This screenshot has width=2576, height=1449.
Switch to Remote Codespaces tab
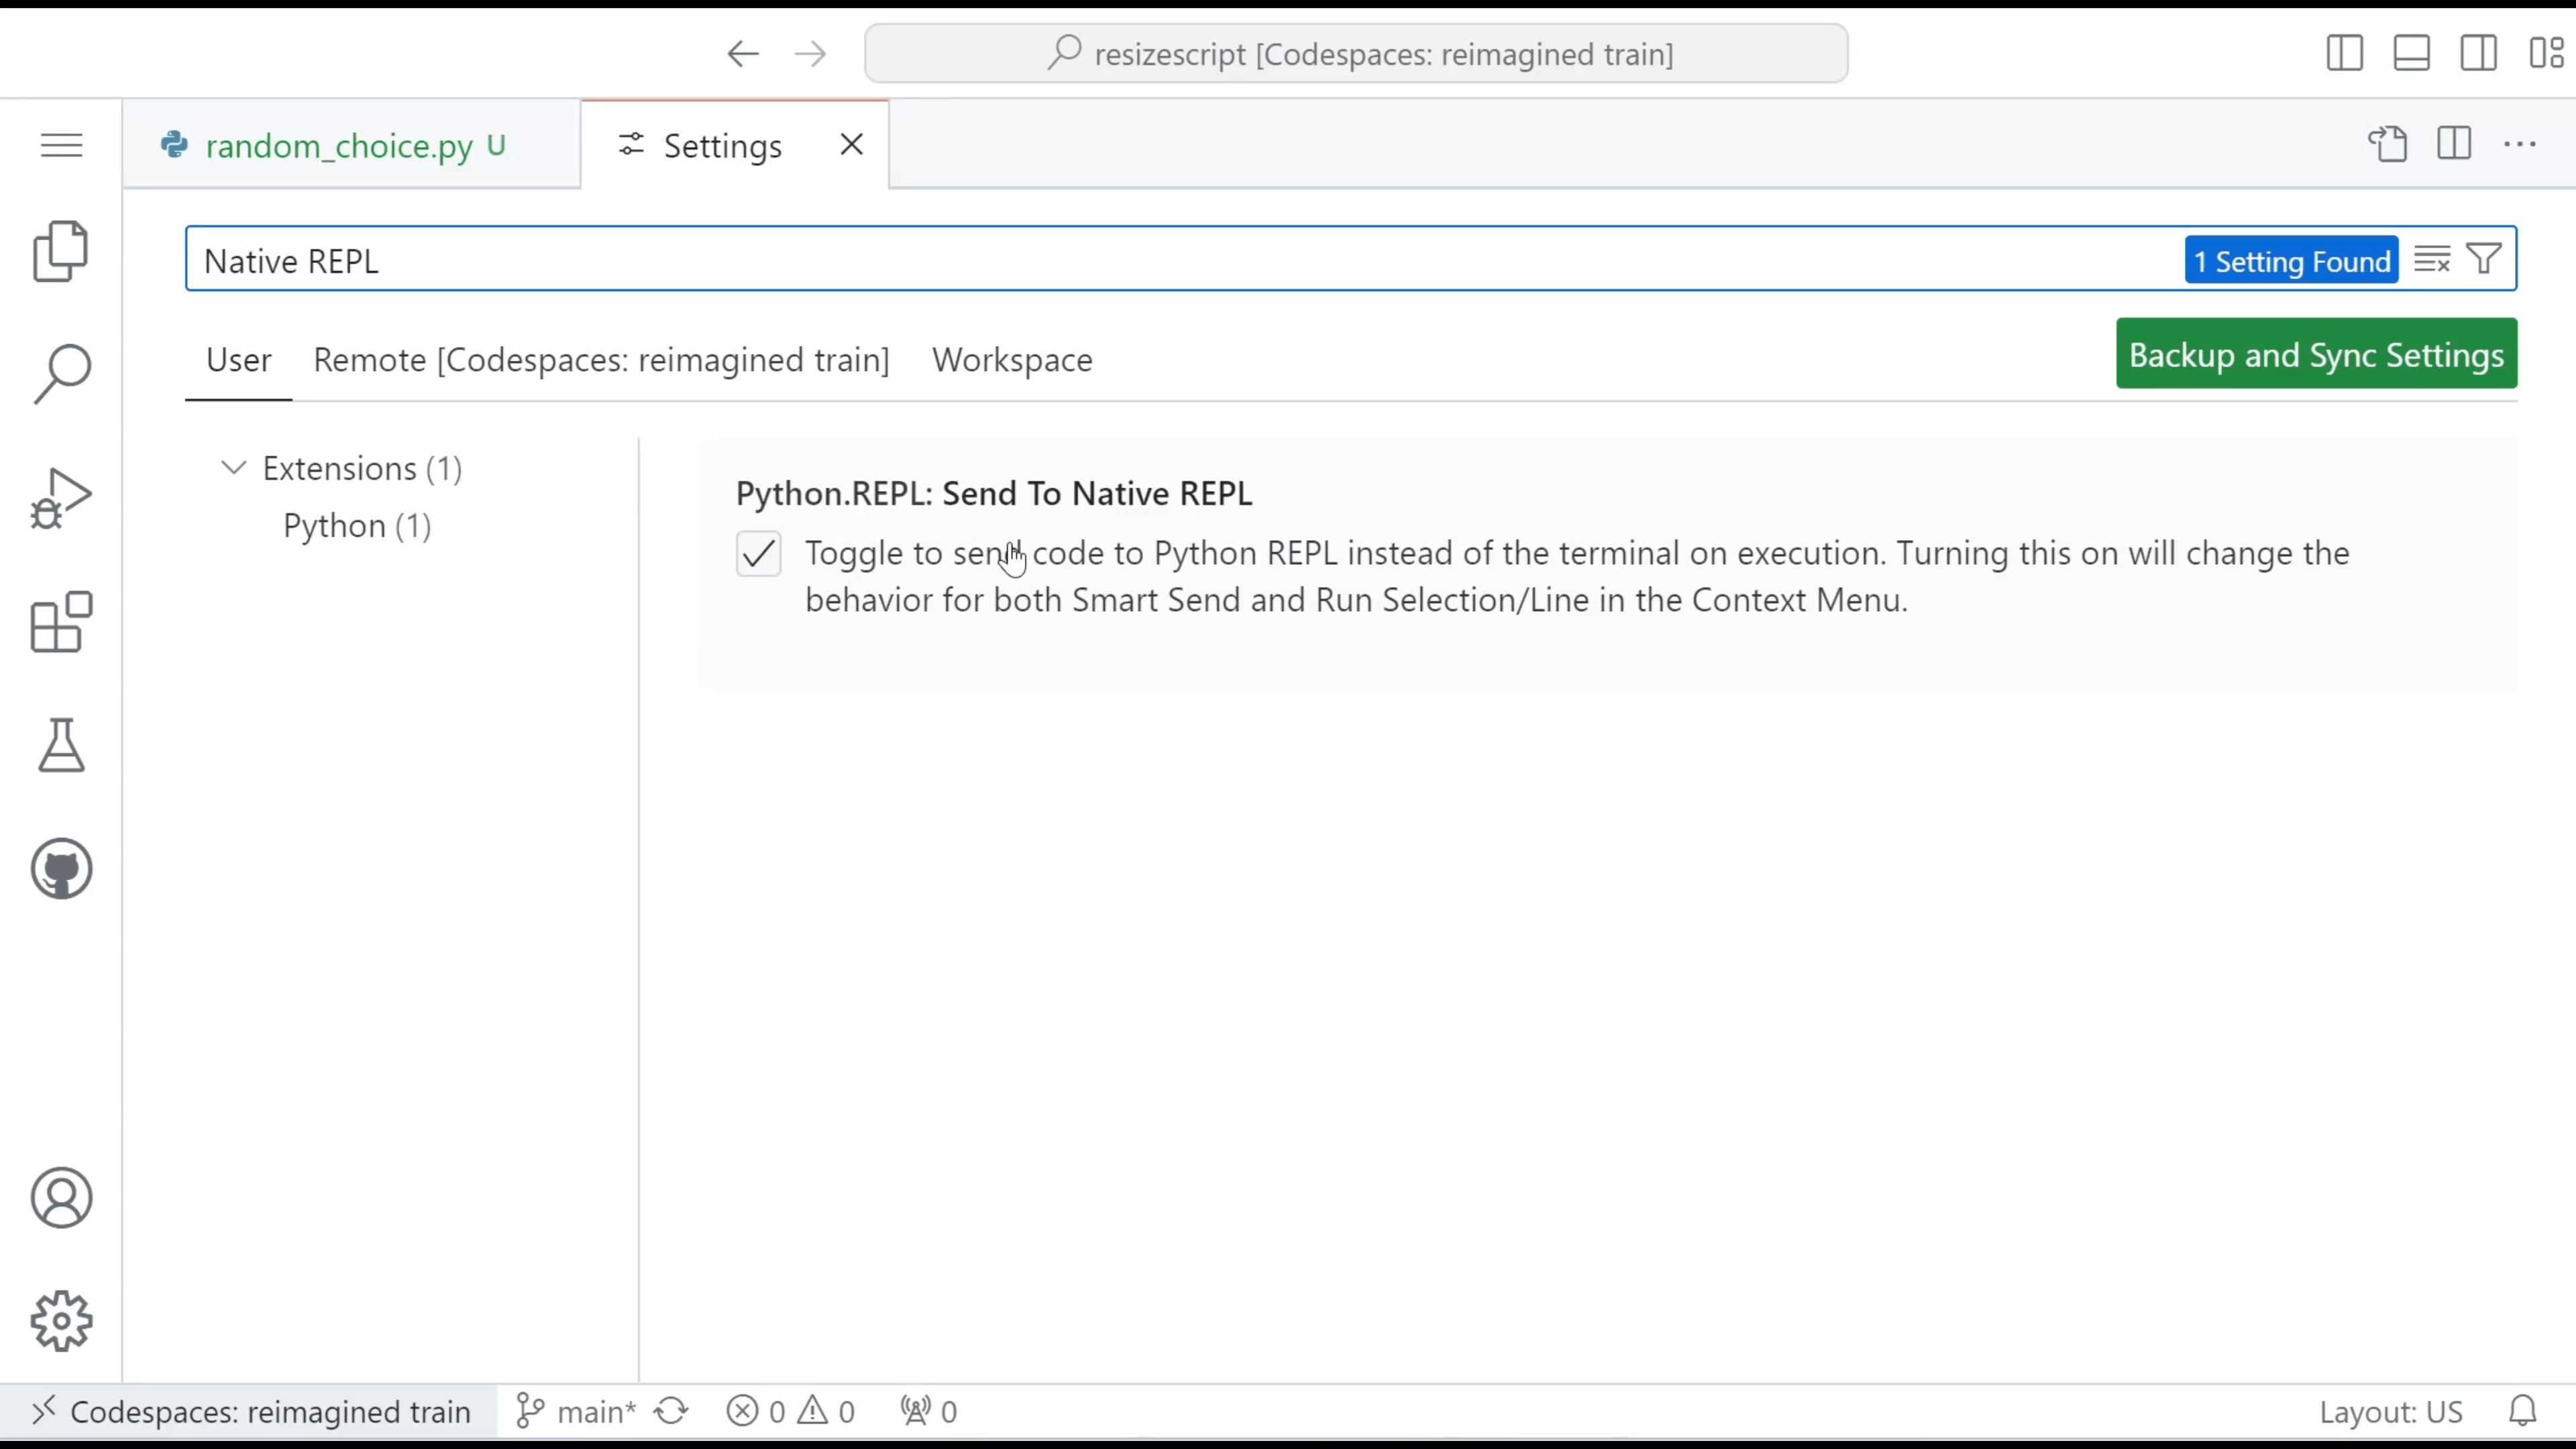[x=602, y=359]
